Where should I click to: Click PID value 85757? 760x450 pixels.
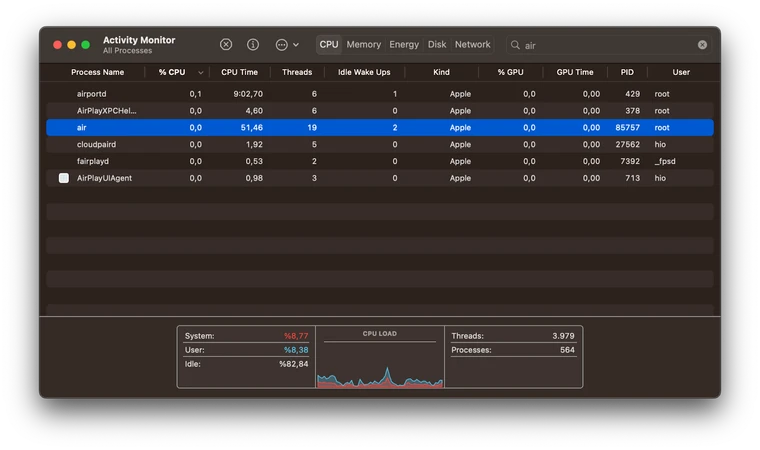[x=628, y=128]
